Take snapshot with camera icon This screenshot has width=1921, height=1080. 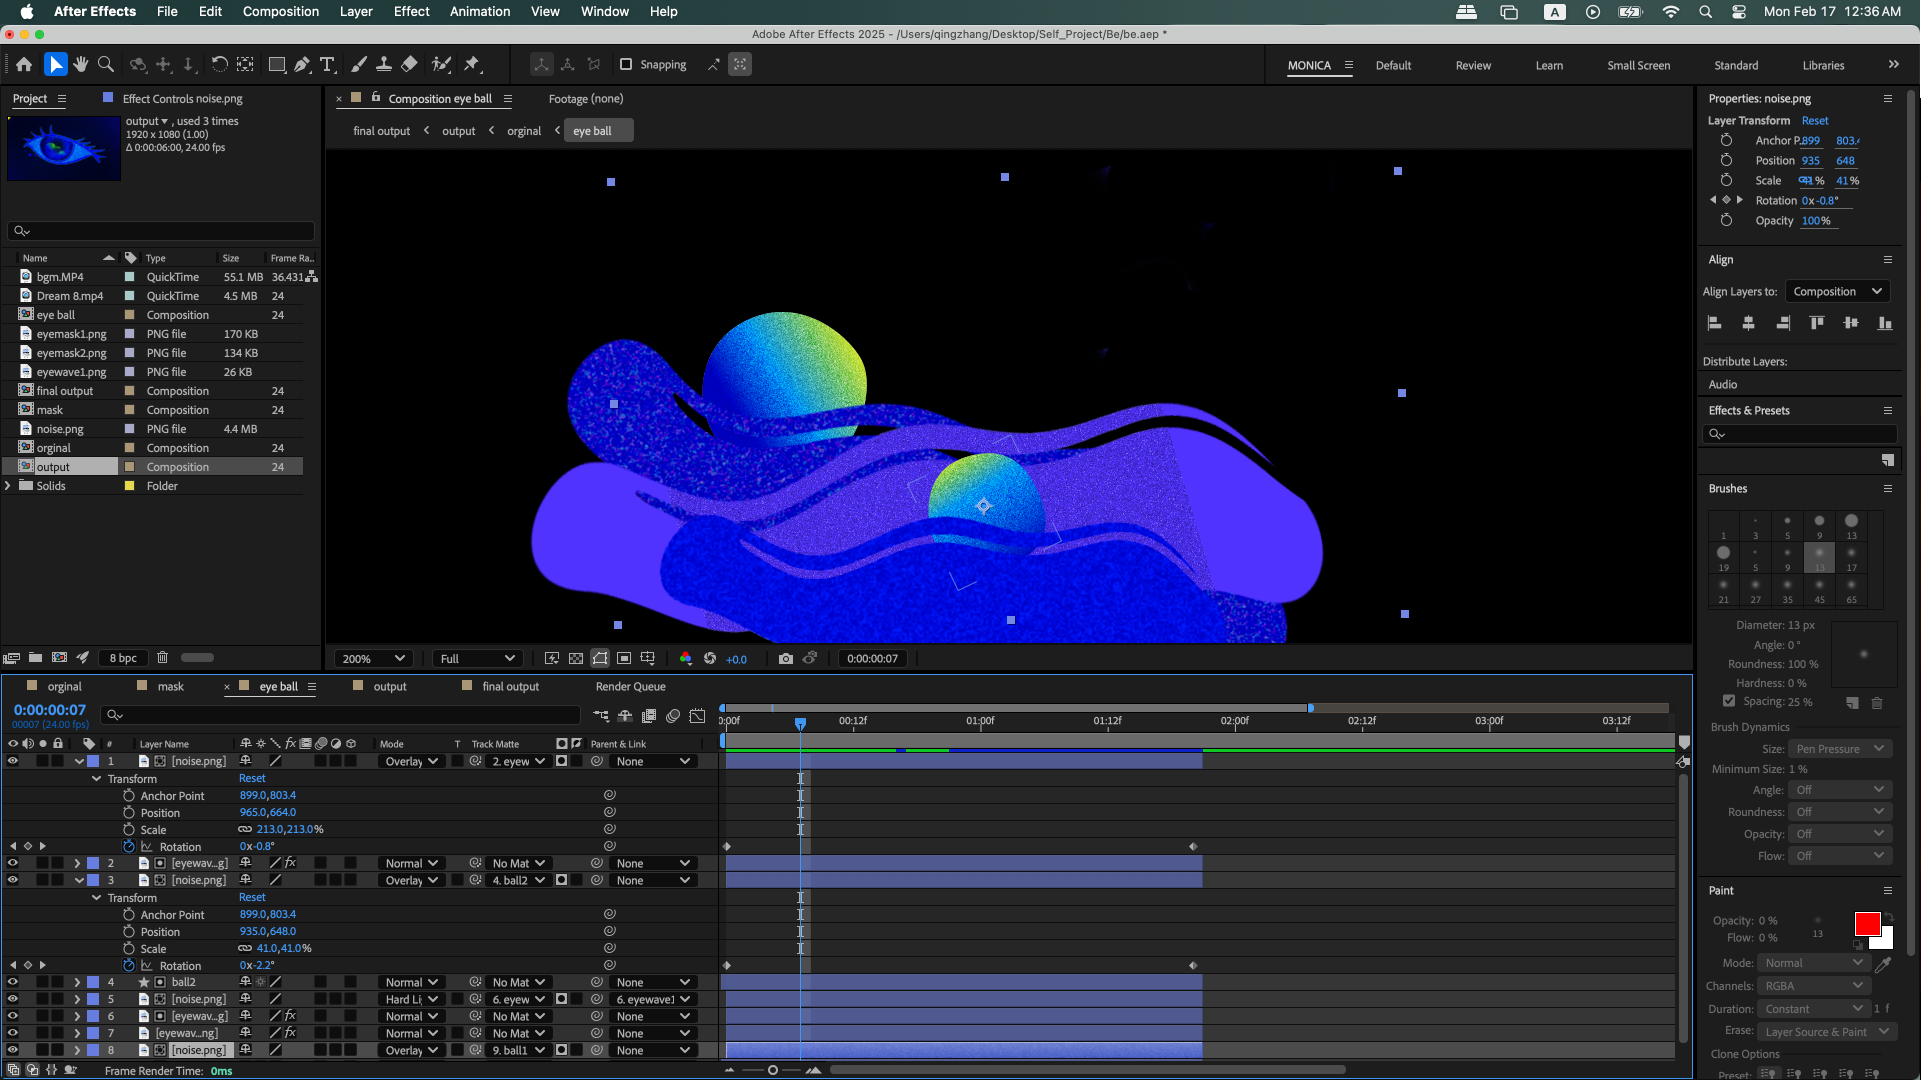786,658
